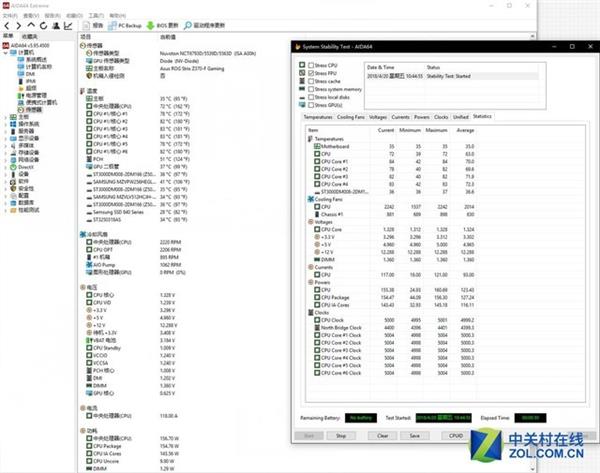Switch to the Cooling Fans tab
The height and width of the screenshot is (473, 600).
351,117
